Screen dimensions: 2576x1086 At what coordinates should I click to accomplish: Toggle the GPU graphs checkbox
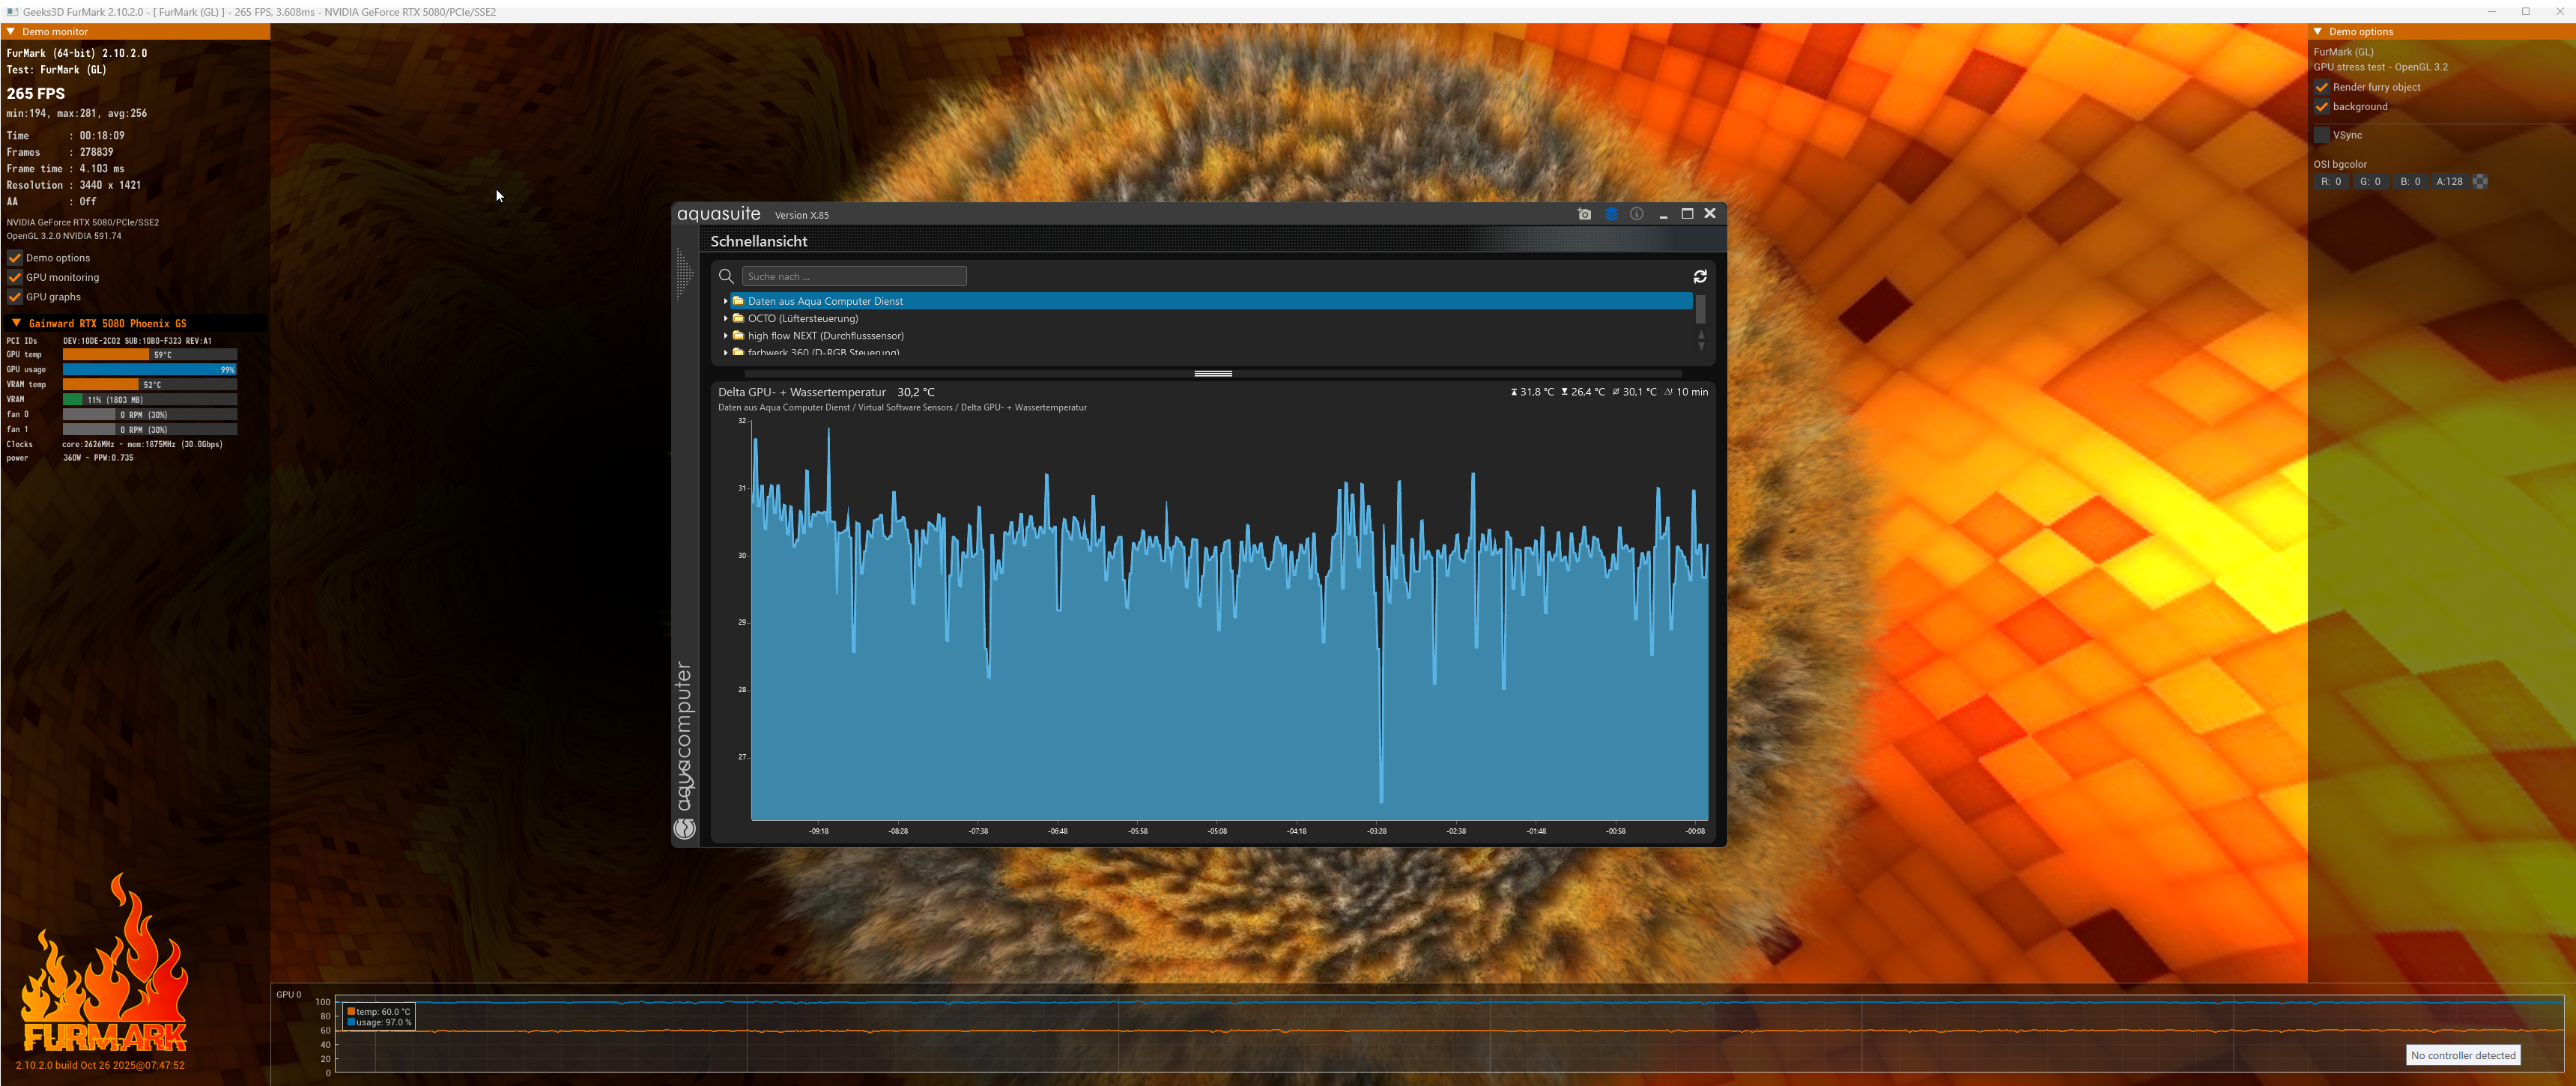15,297
